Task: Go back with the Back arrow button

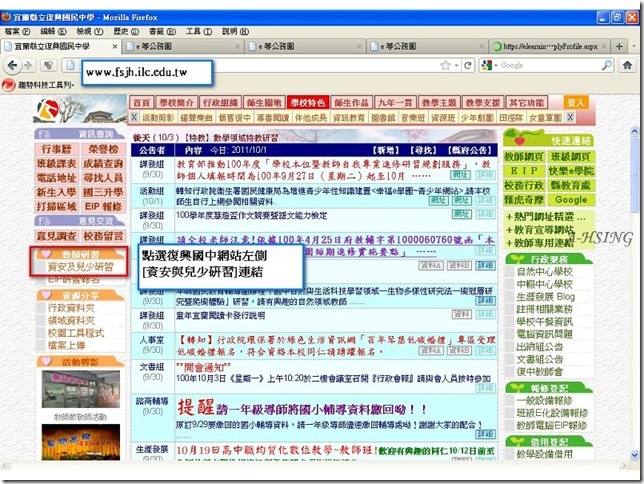Action: pos(12,65)
